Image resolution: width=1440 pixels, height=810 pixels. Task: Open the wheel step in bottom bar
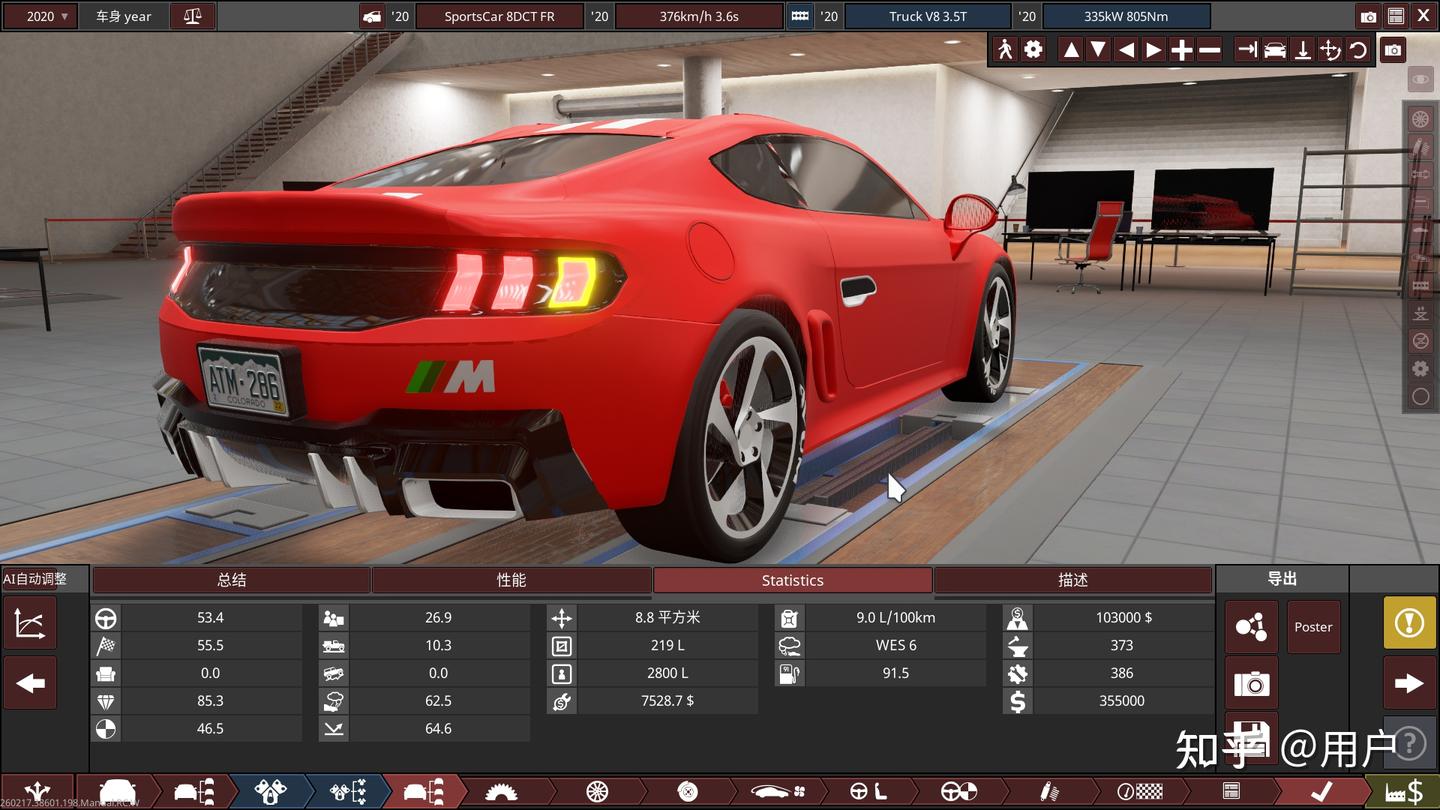point(597,791)
